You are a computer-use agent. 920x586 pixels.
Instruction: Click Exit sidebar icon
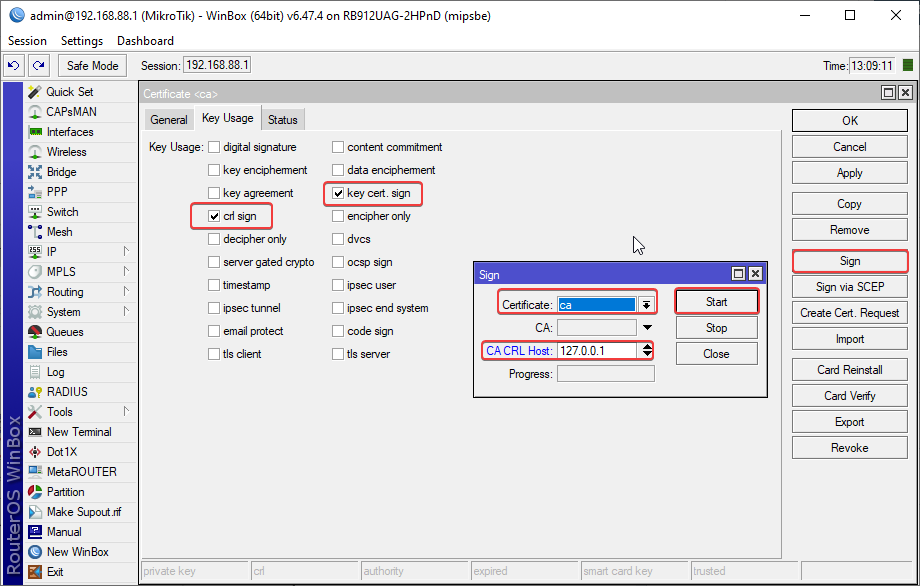[35, 572]
